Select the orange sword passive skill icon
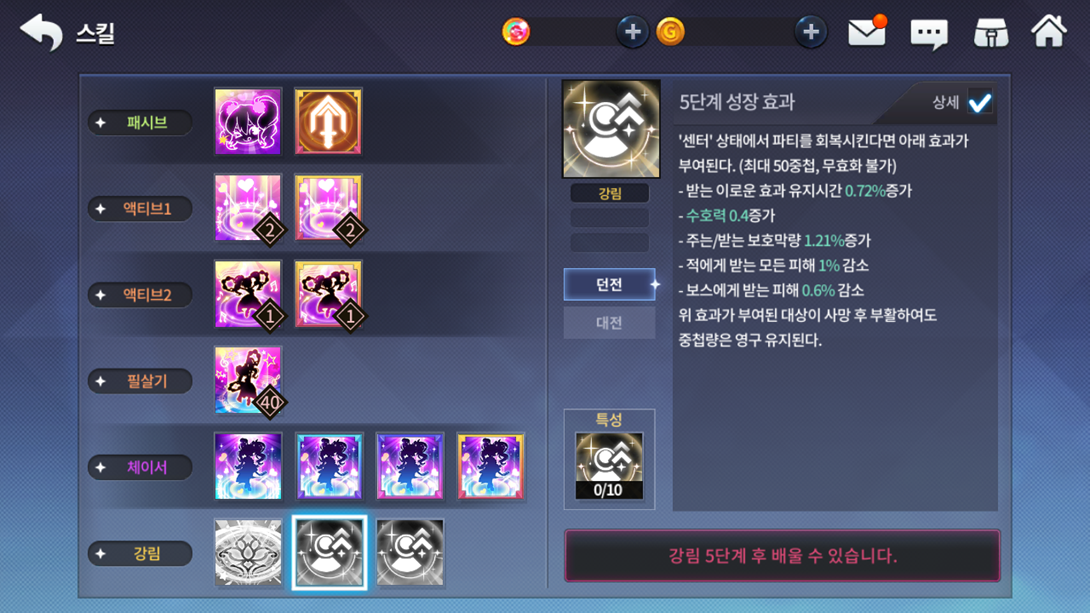The height and width of the screenshot is (613, 1090). (x=328, y=122)
